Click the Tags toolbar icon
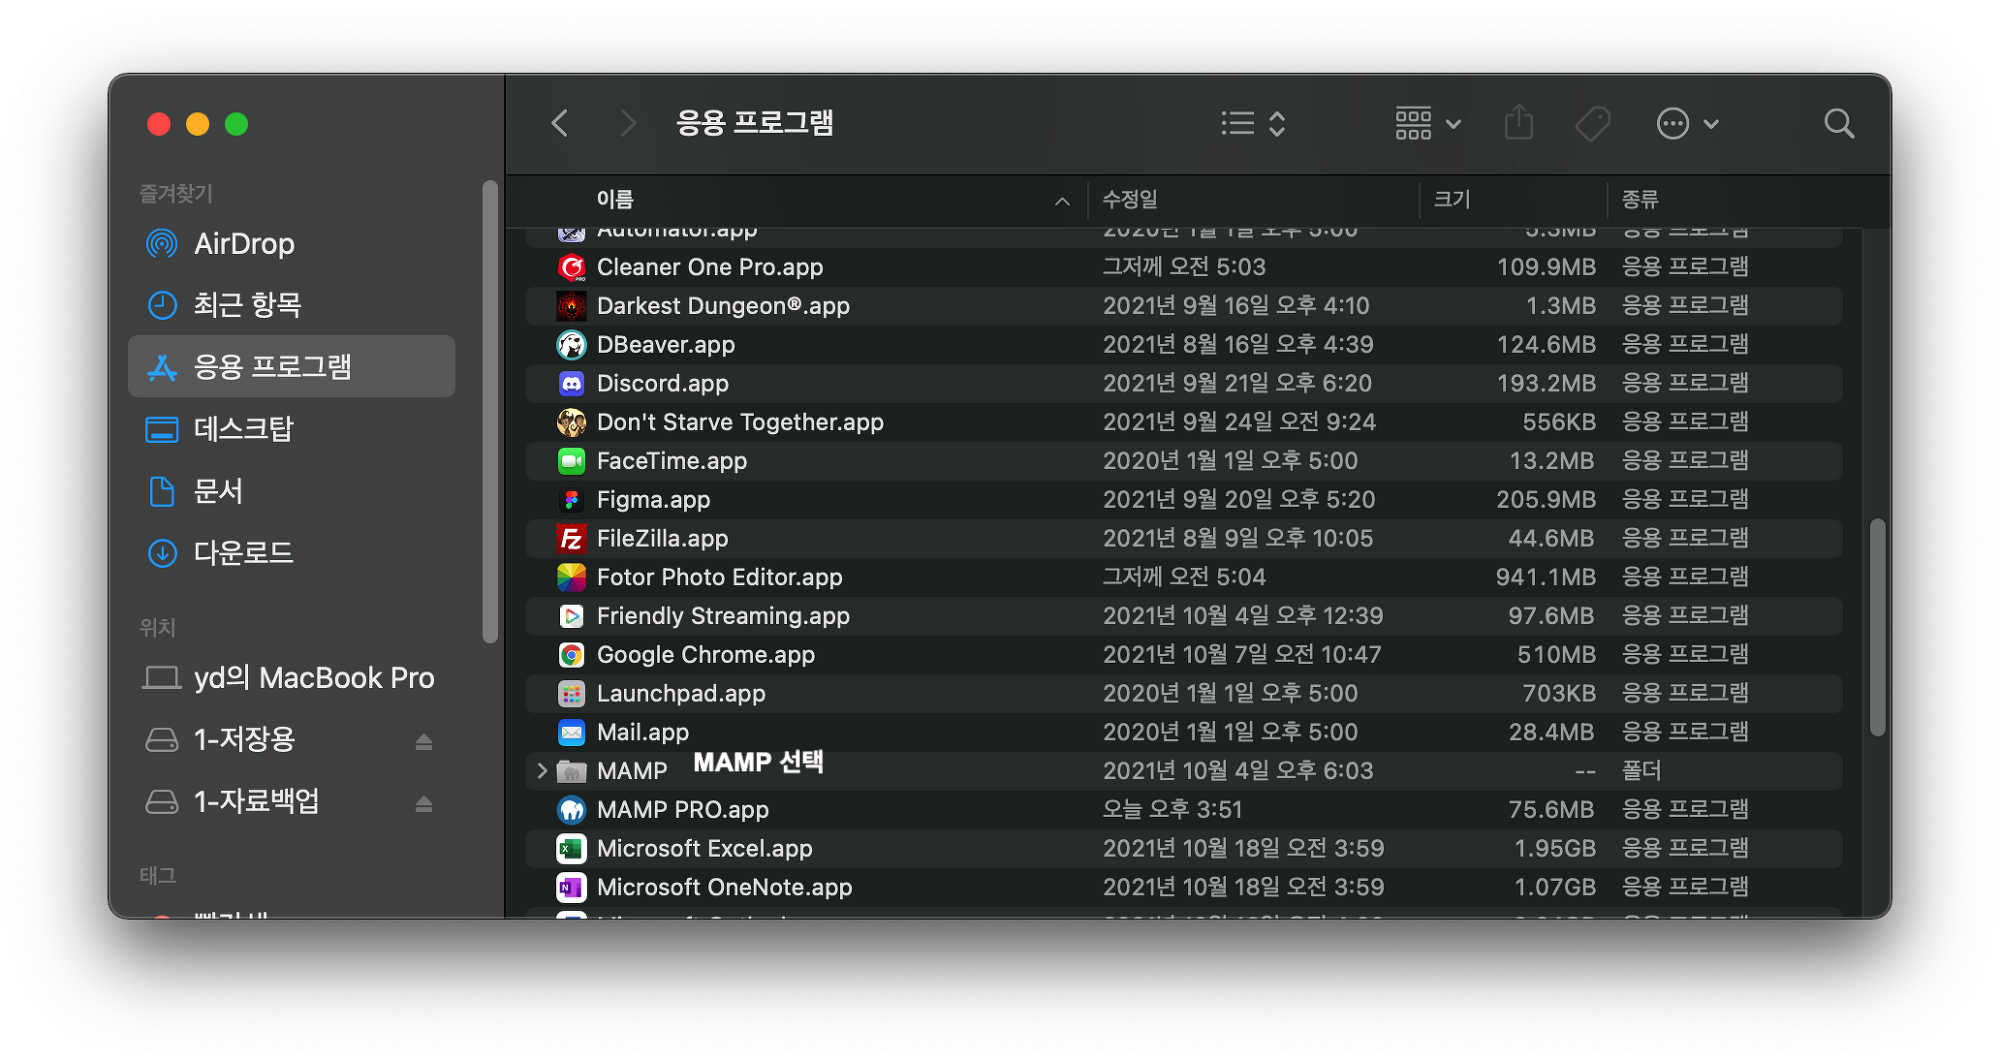Image resolution: width=2000 pixels, height=1062 pixels. tap(1592, 124)
